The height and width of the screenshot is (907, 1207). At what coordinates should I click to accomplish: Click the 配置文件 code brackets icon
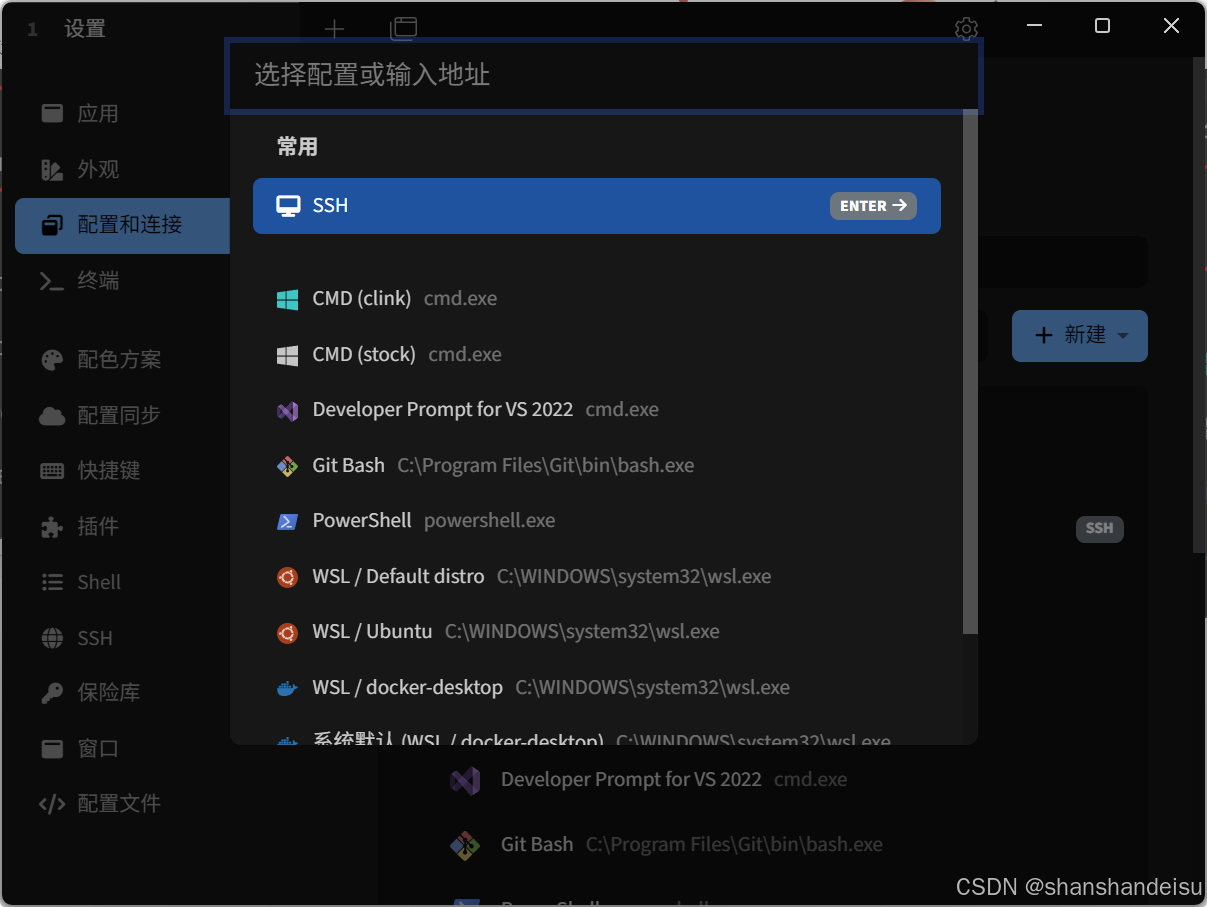click(52, 804)
